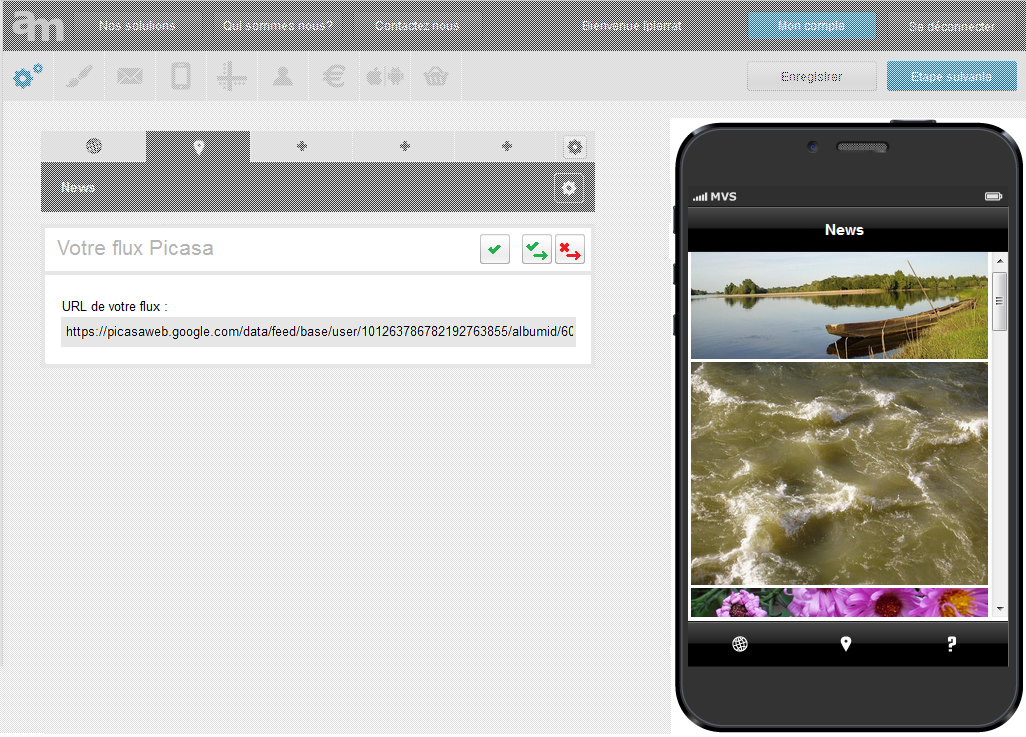This screenshot has width=1026, height=737.
Task: Click the Picasa feed URL field
Action: point(318,332)
